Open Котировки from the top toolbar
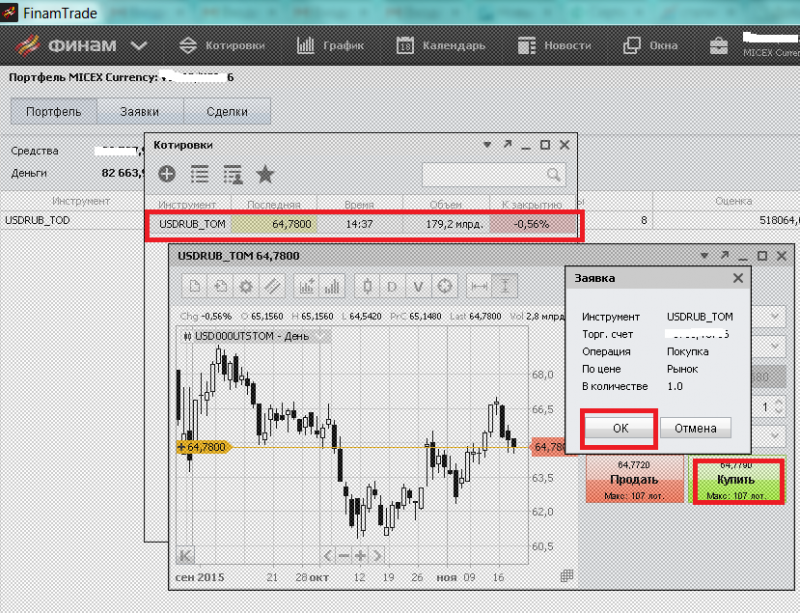The image size is (800, 613). [x=222, y=45]
